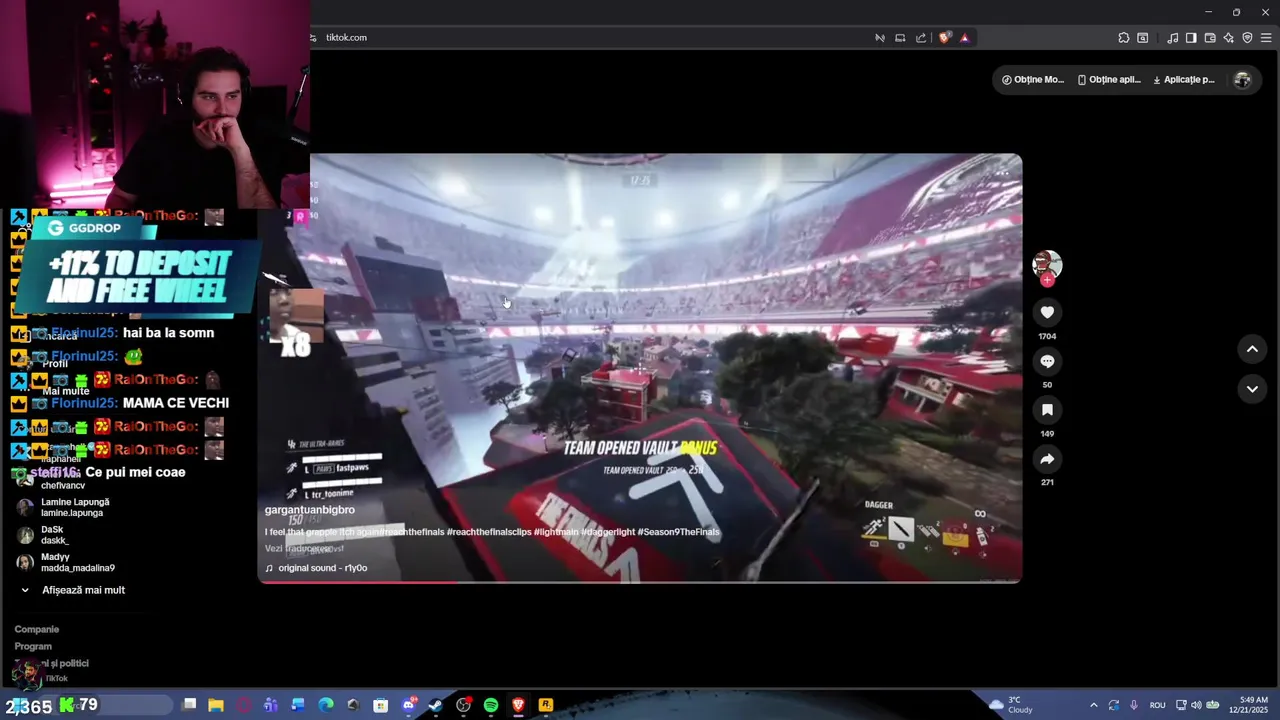This screenshot has width=1280, height=720.
Task: Go to previous video with up arrow
Action: [1252, 349]
